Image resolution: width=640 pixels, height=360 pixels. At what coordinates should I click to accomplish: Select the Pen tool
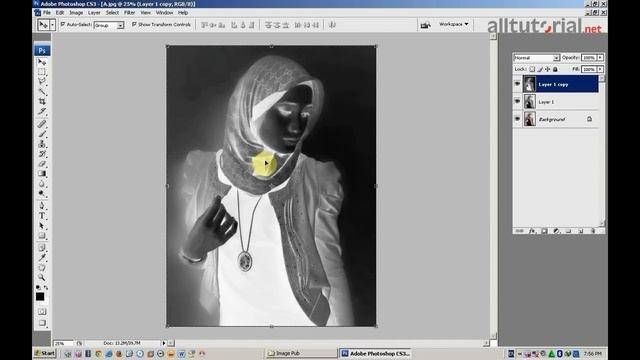click(42, 206)
